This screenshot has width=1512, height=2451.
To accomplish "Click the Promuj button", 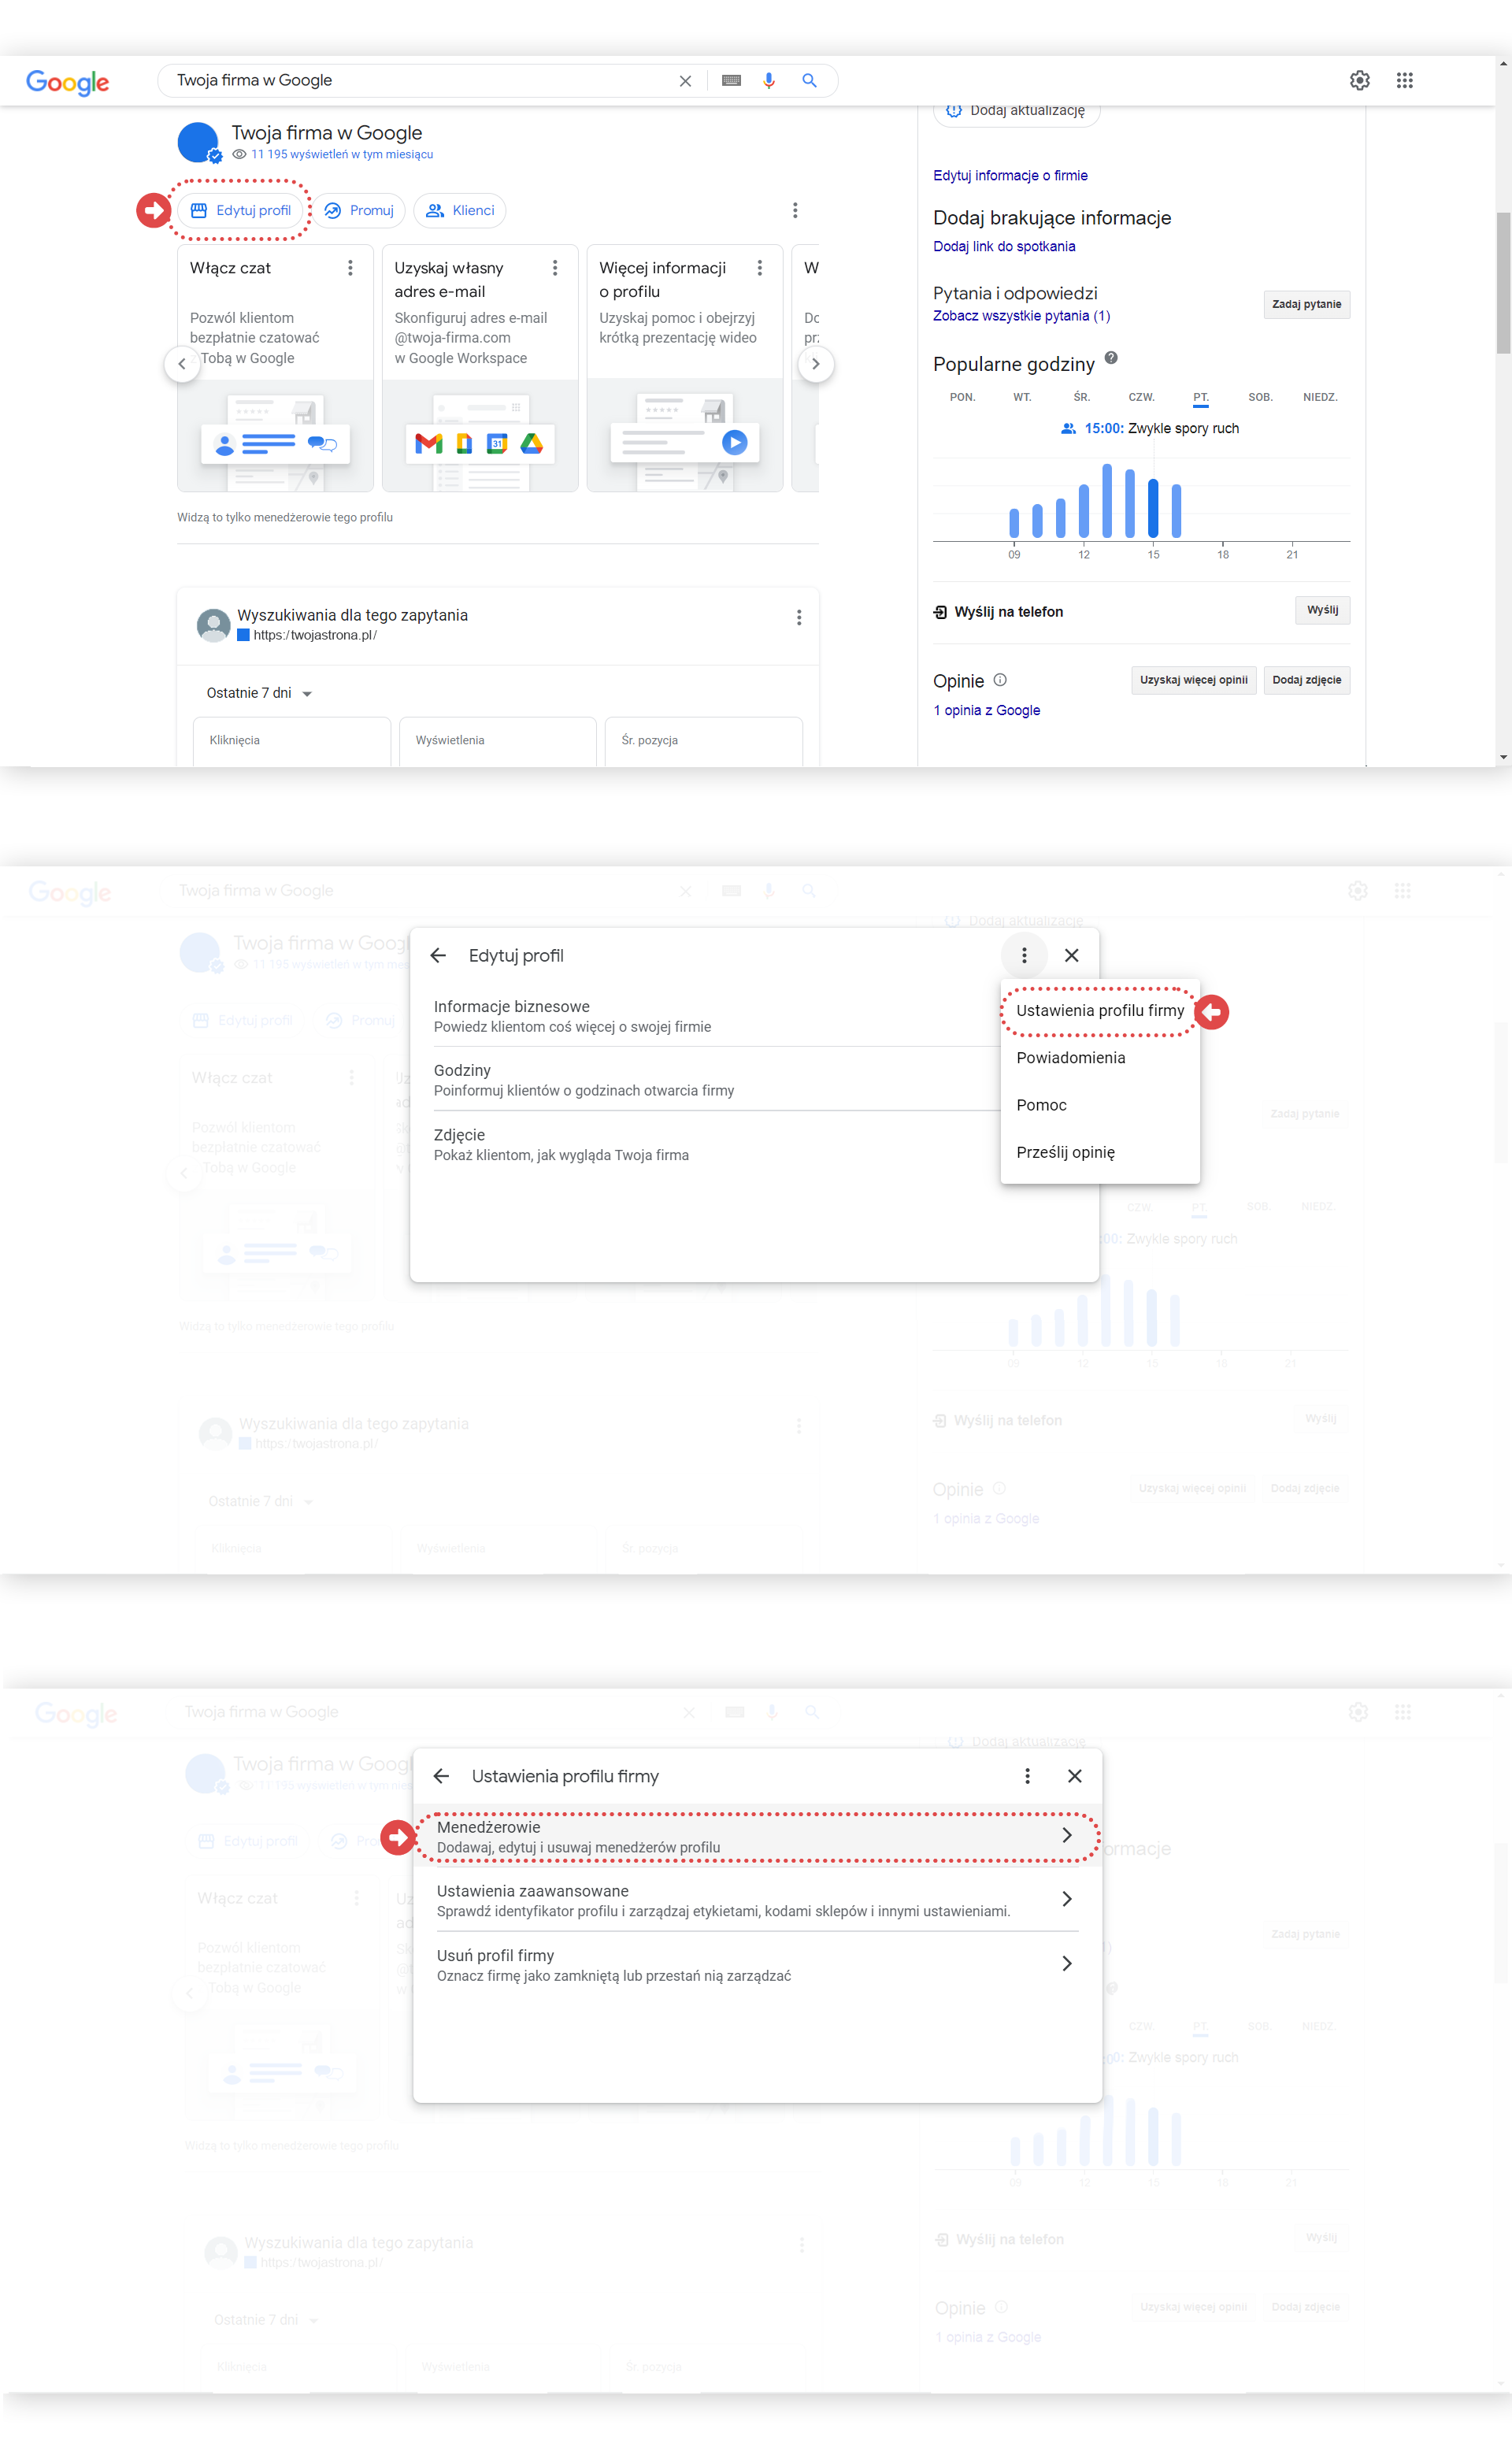I will pyautogui.click(x=359, y=210).
